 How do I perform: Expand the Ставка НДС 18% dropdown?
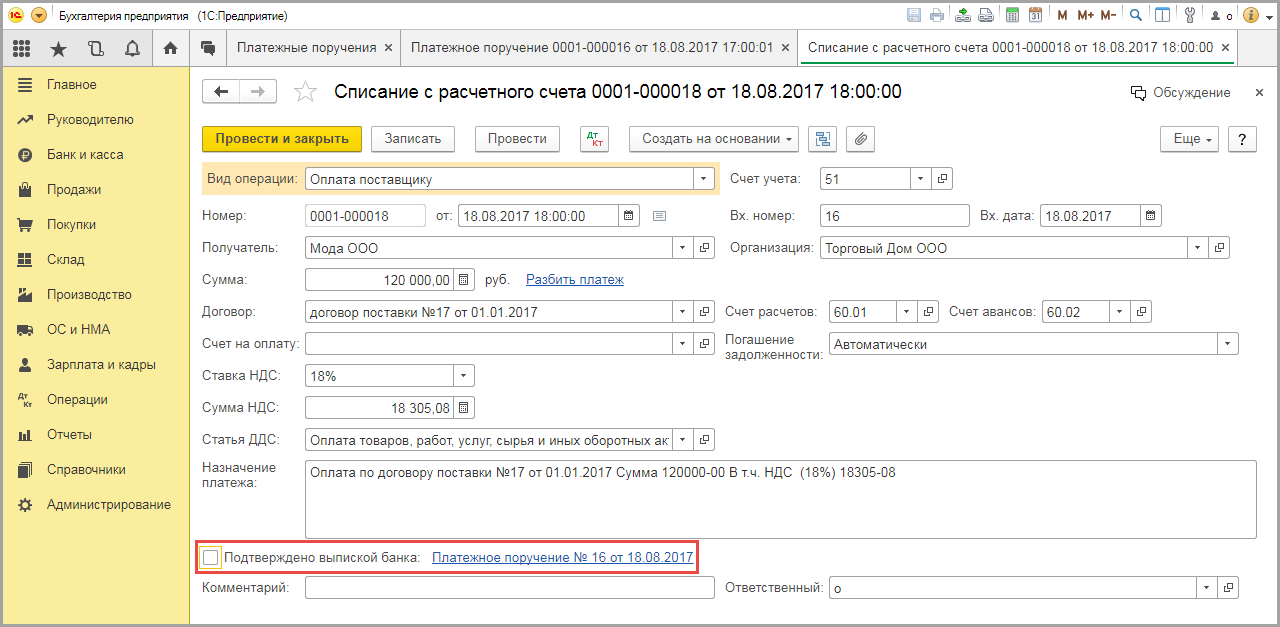point(464,376)
